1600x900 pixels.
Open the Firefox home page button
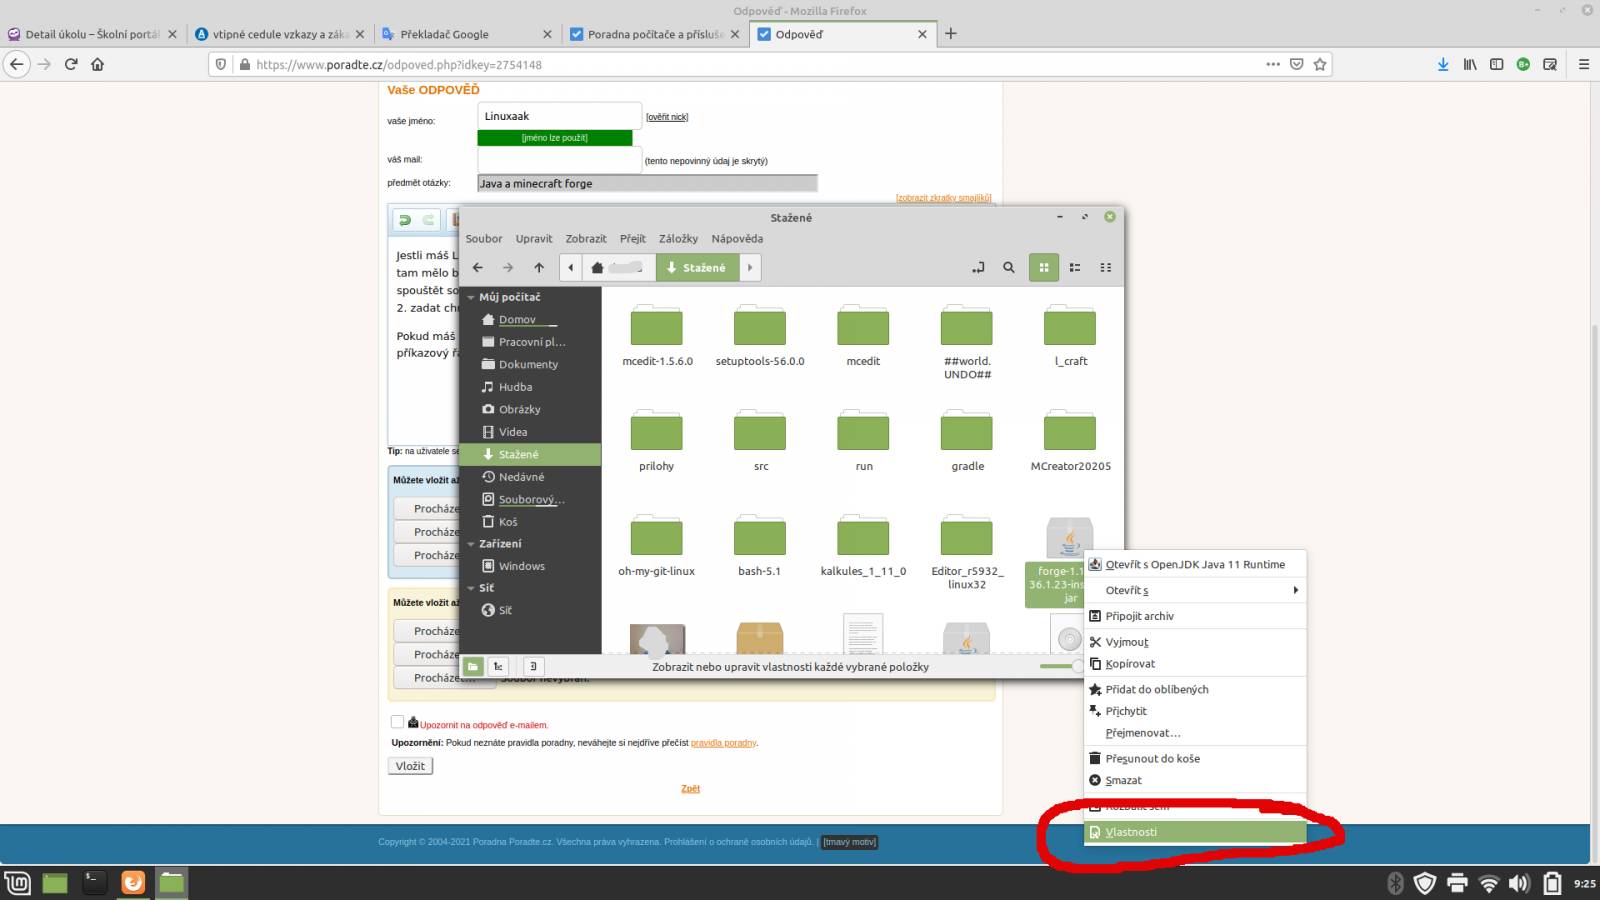[98, 64]
